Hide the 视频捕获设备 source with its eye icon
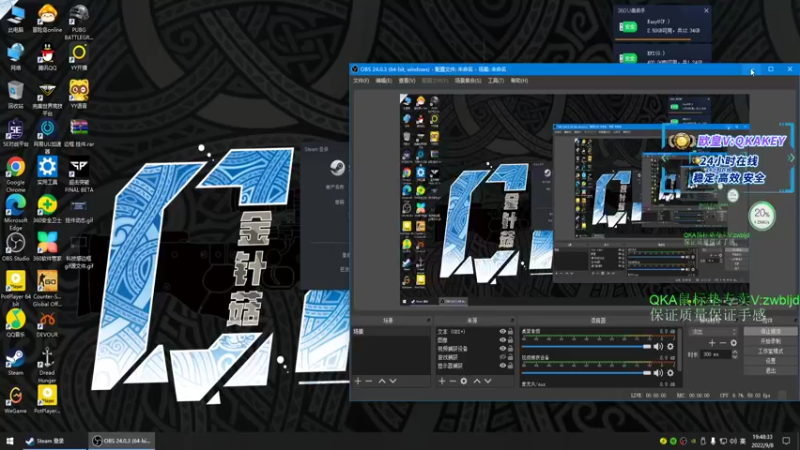 pos(503,348)
